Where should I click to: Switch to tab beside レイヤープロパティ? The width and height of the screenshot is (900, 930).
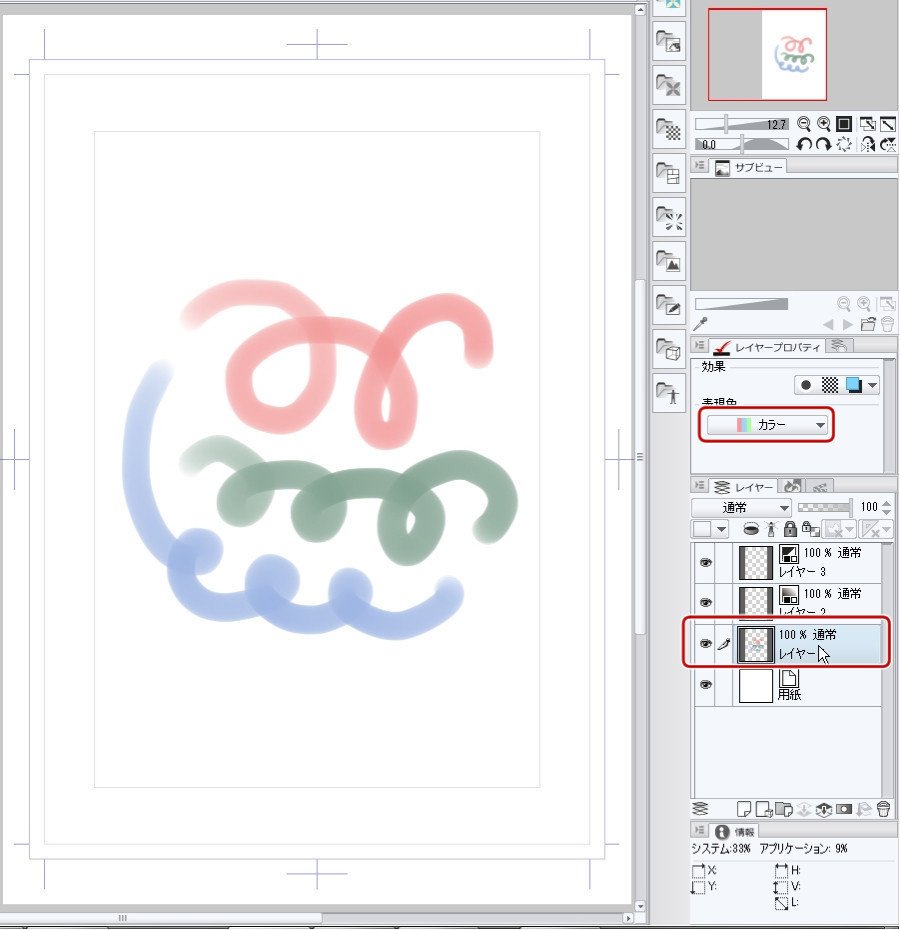coord(839,346)
